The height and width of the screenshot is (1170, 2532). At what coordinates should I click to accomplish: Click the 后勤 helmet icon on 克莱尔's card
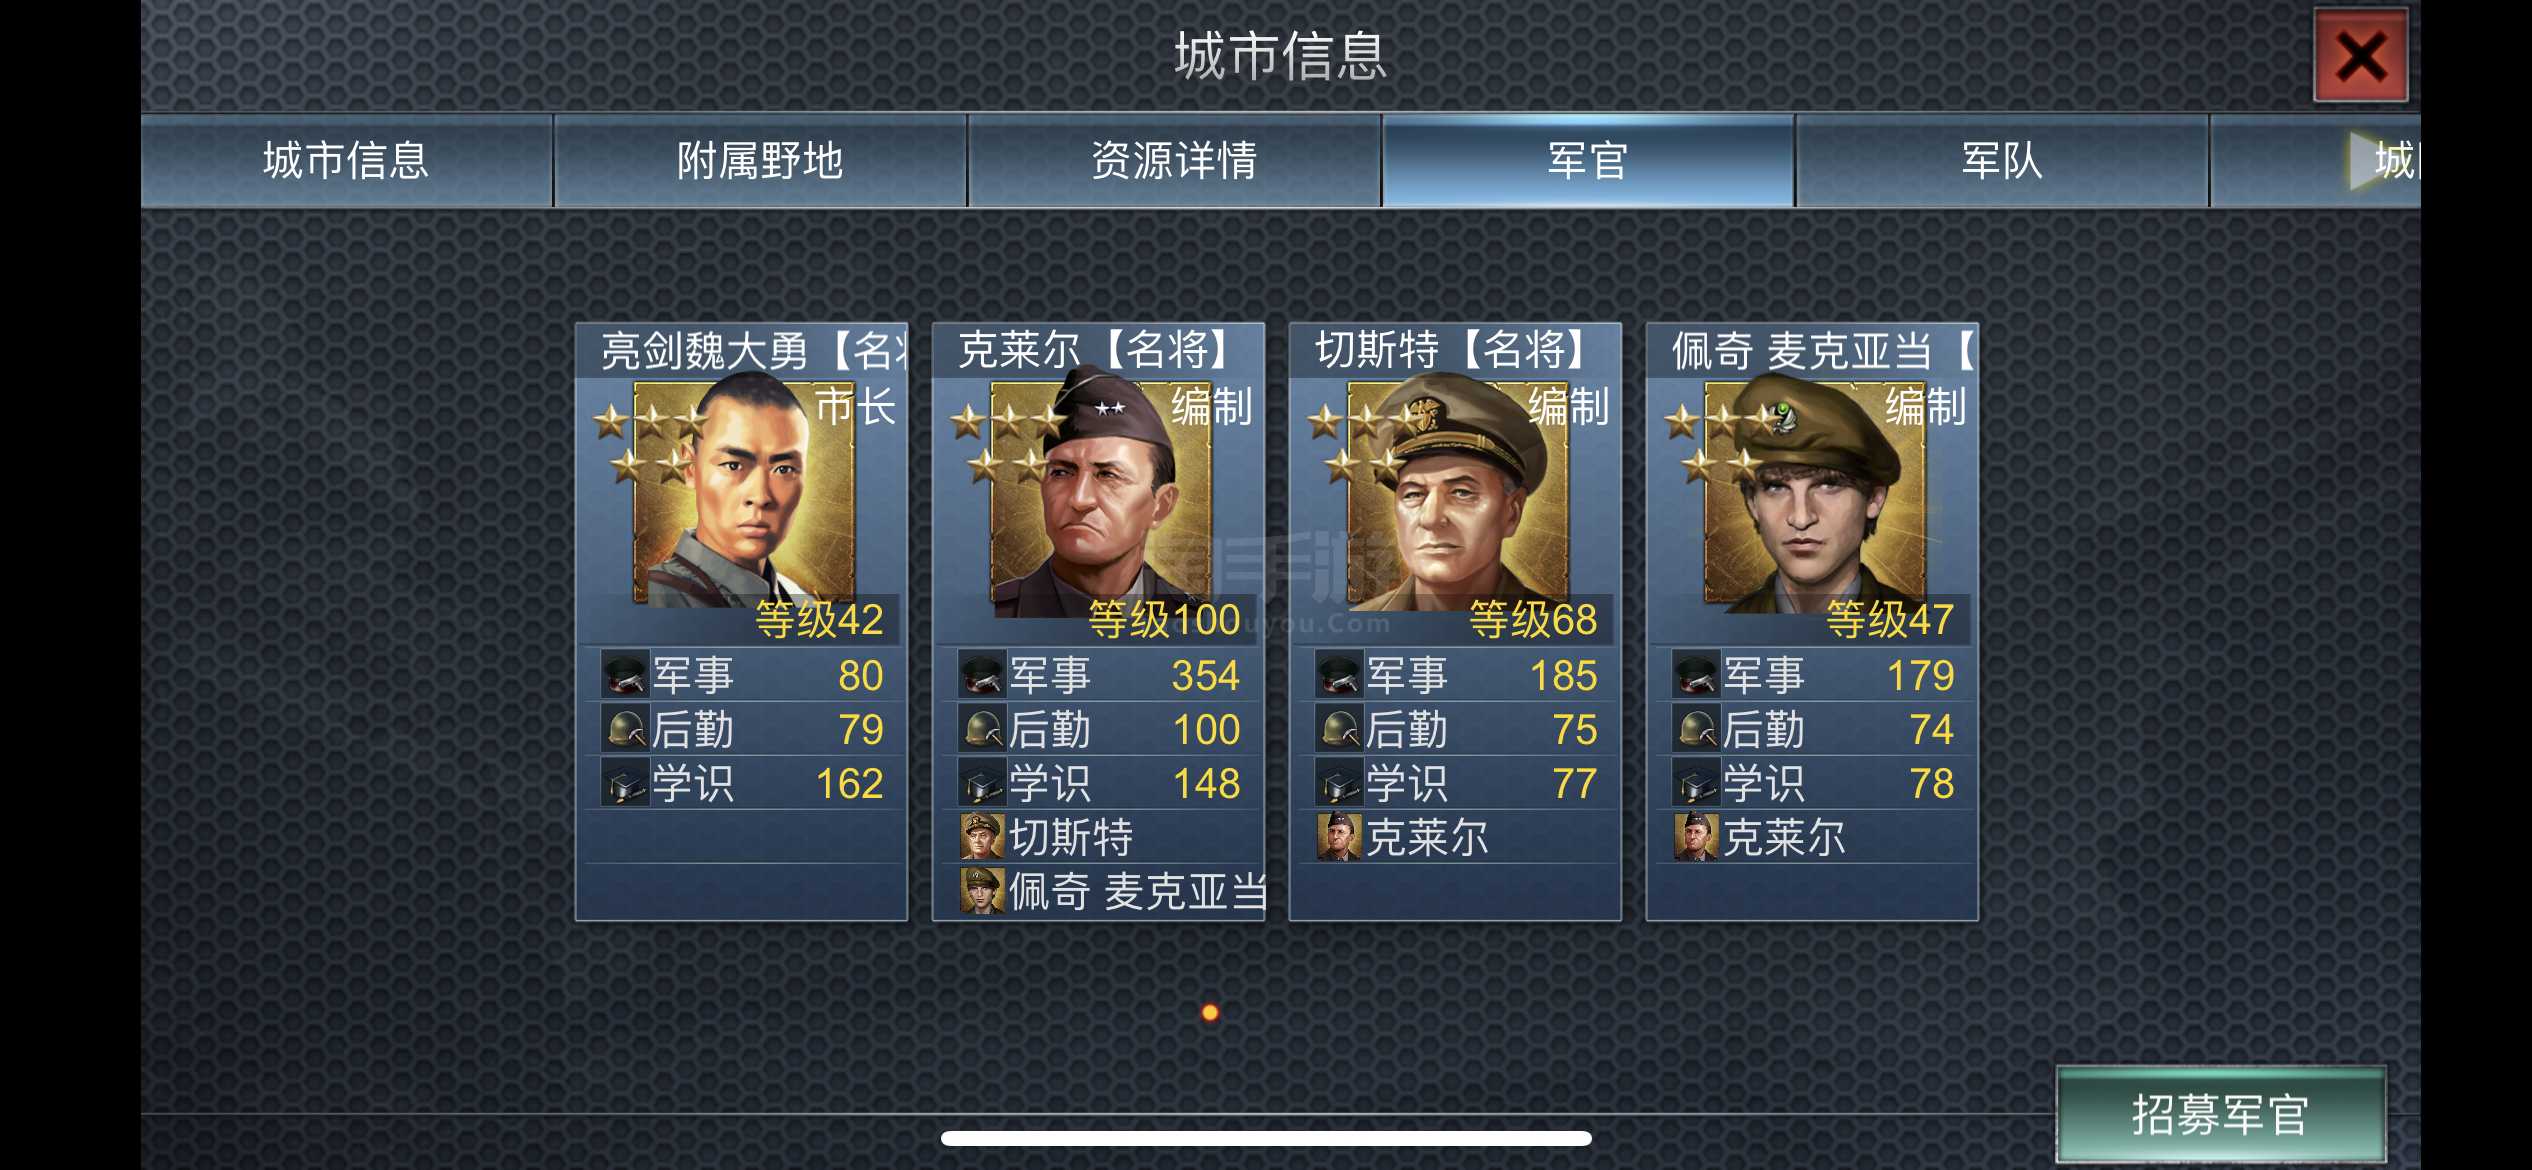(982, 729)
